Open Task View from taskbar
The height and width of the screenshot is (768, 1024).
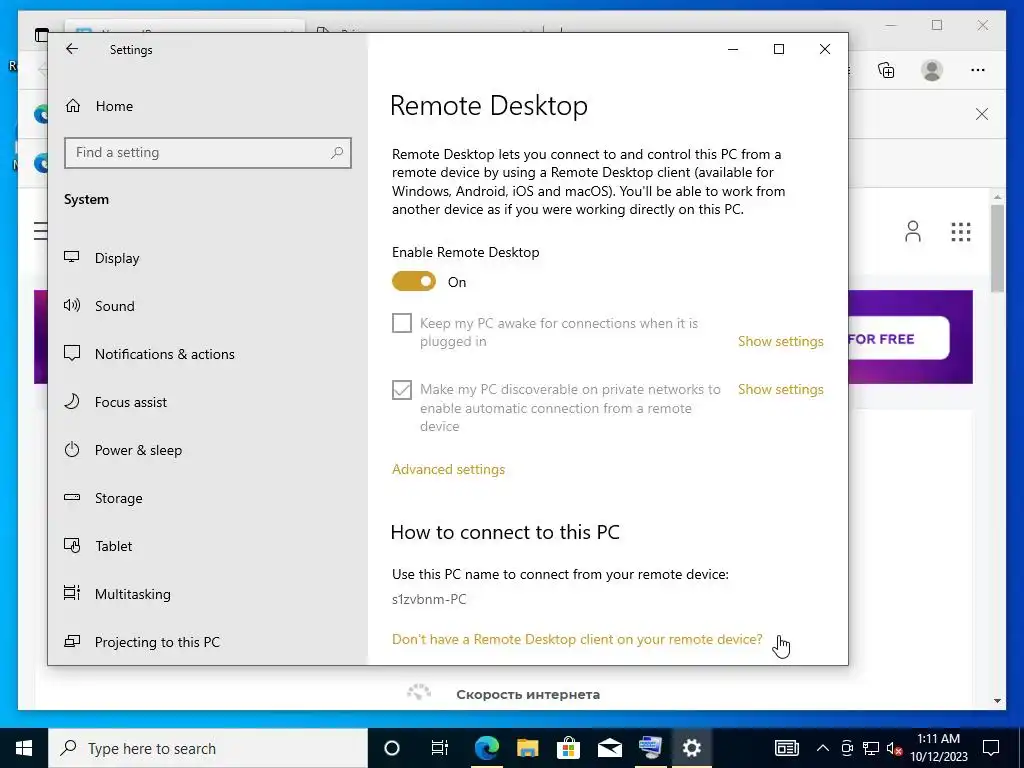[440, 748]
